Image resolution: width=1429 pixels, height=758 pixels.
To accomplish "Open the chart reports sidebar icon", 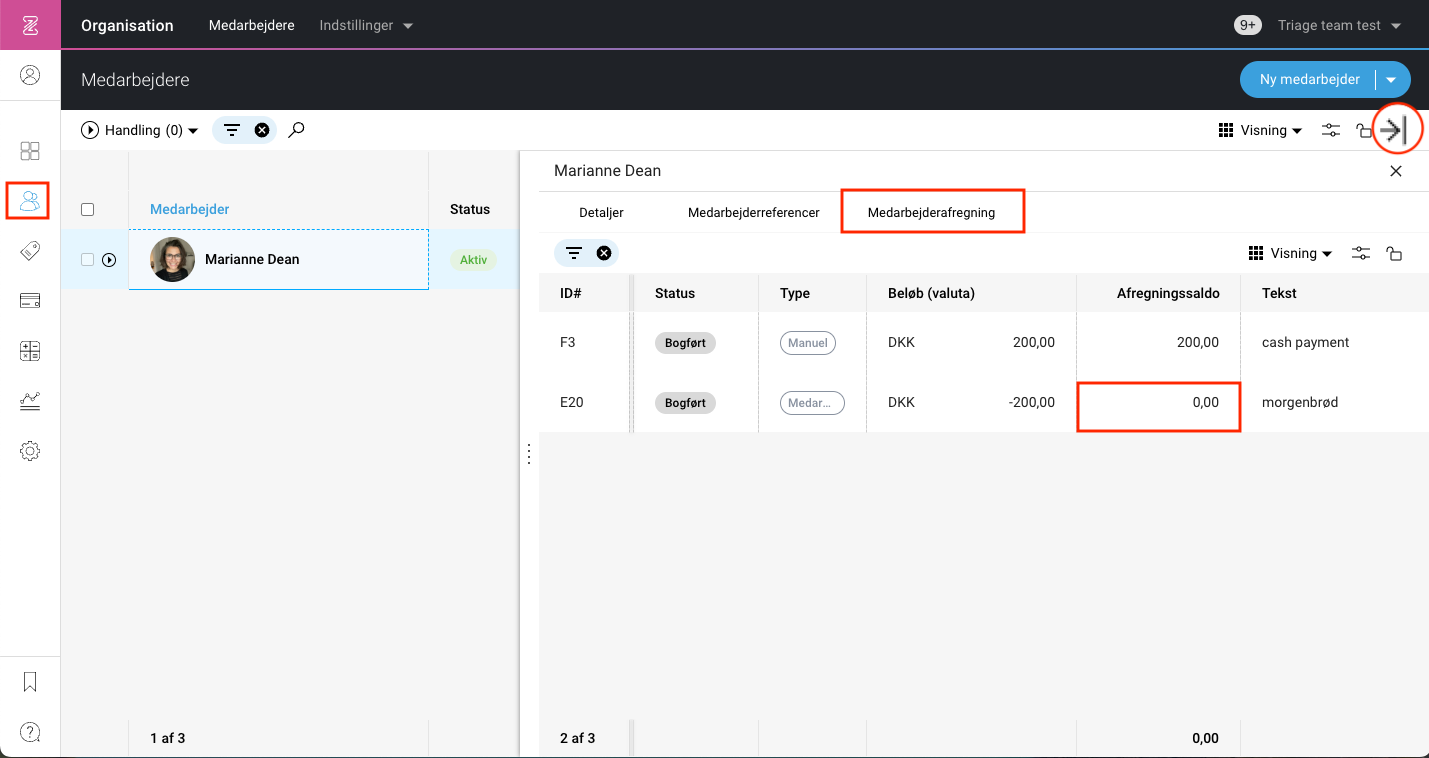I will 30,401.
